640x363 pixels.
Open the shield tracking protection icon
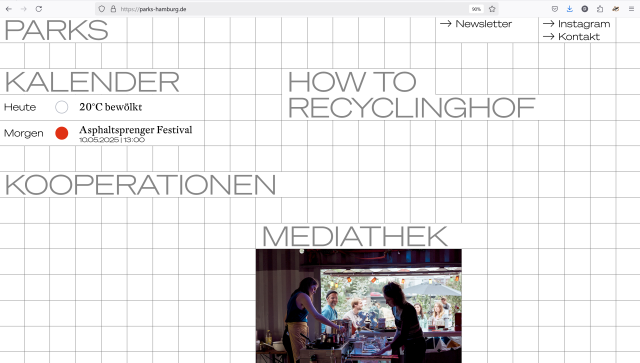tap(102, 9)
